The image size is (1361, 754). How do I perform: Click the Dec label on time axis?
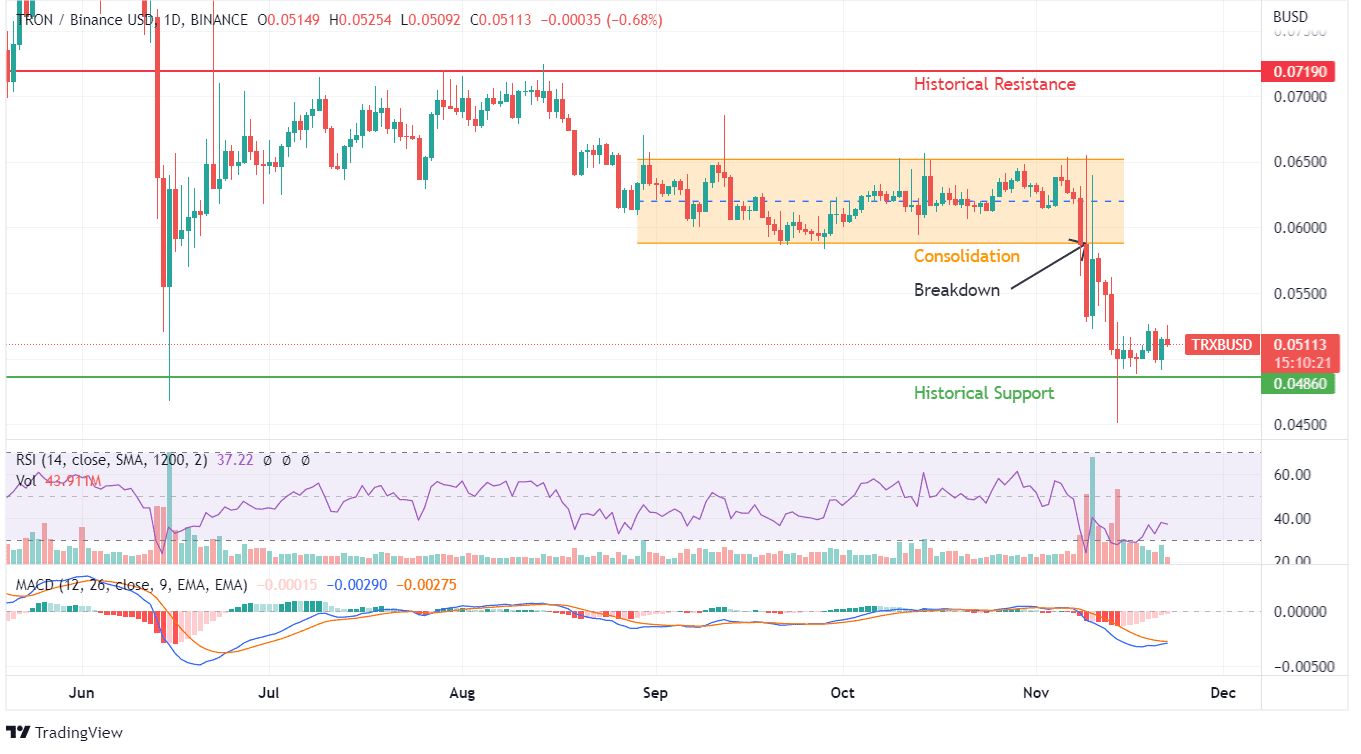pyautogui.click(x=1224, y=692)
